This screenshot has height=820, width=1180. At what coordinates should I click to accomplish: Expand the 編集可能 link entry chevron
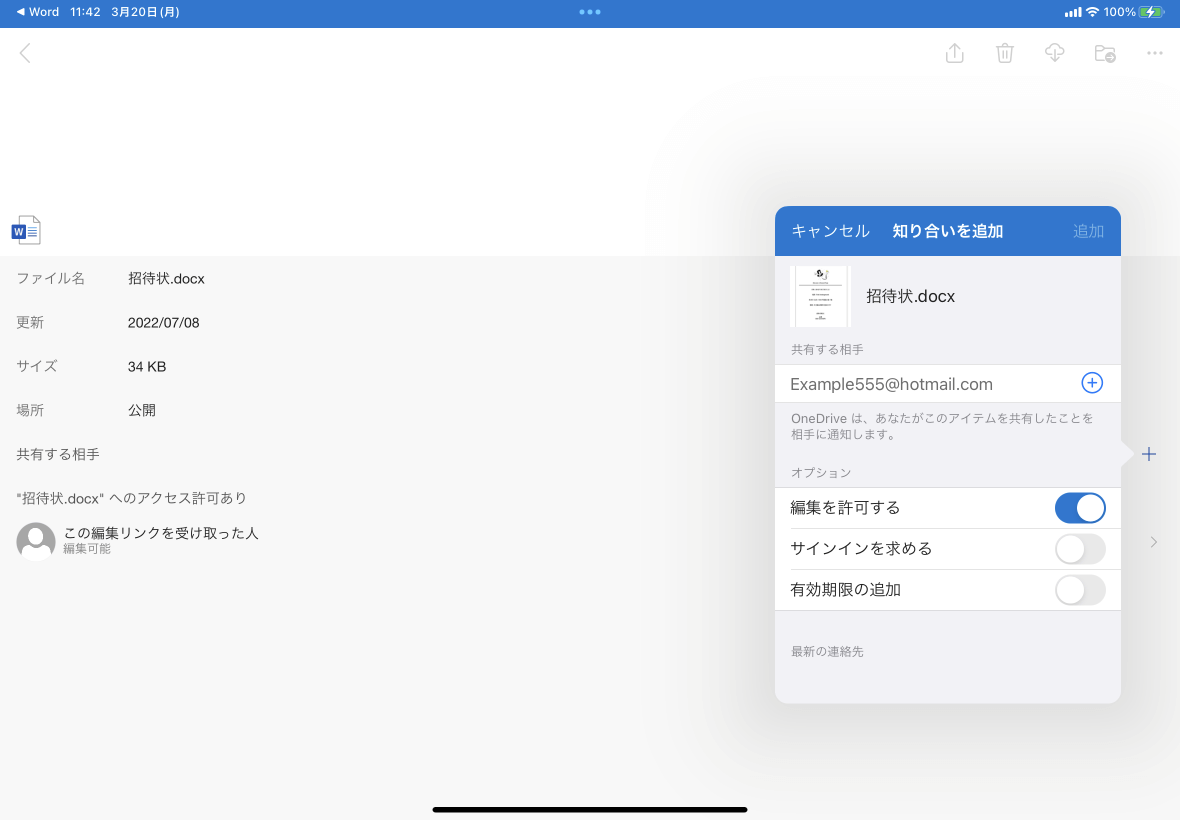[x=1154, y=542]
